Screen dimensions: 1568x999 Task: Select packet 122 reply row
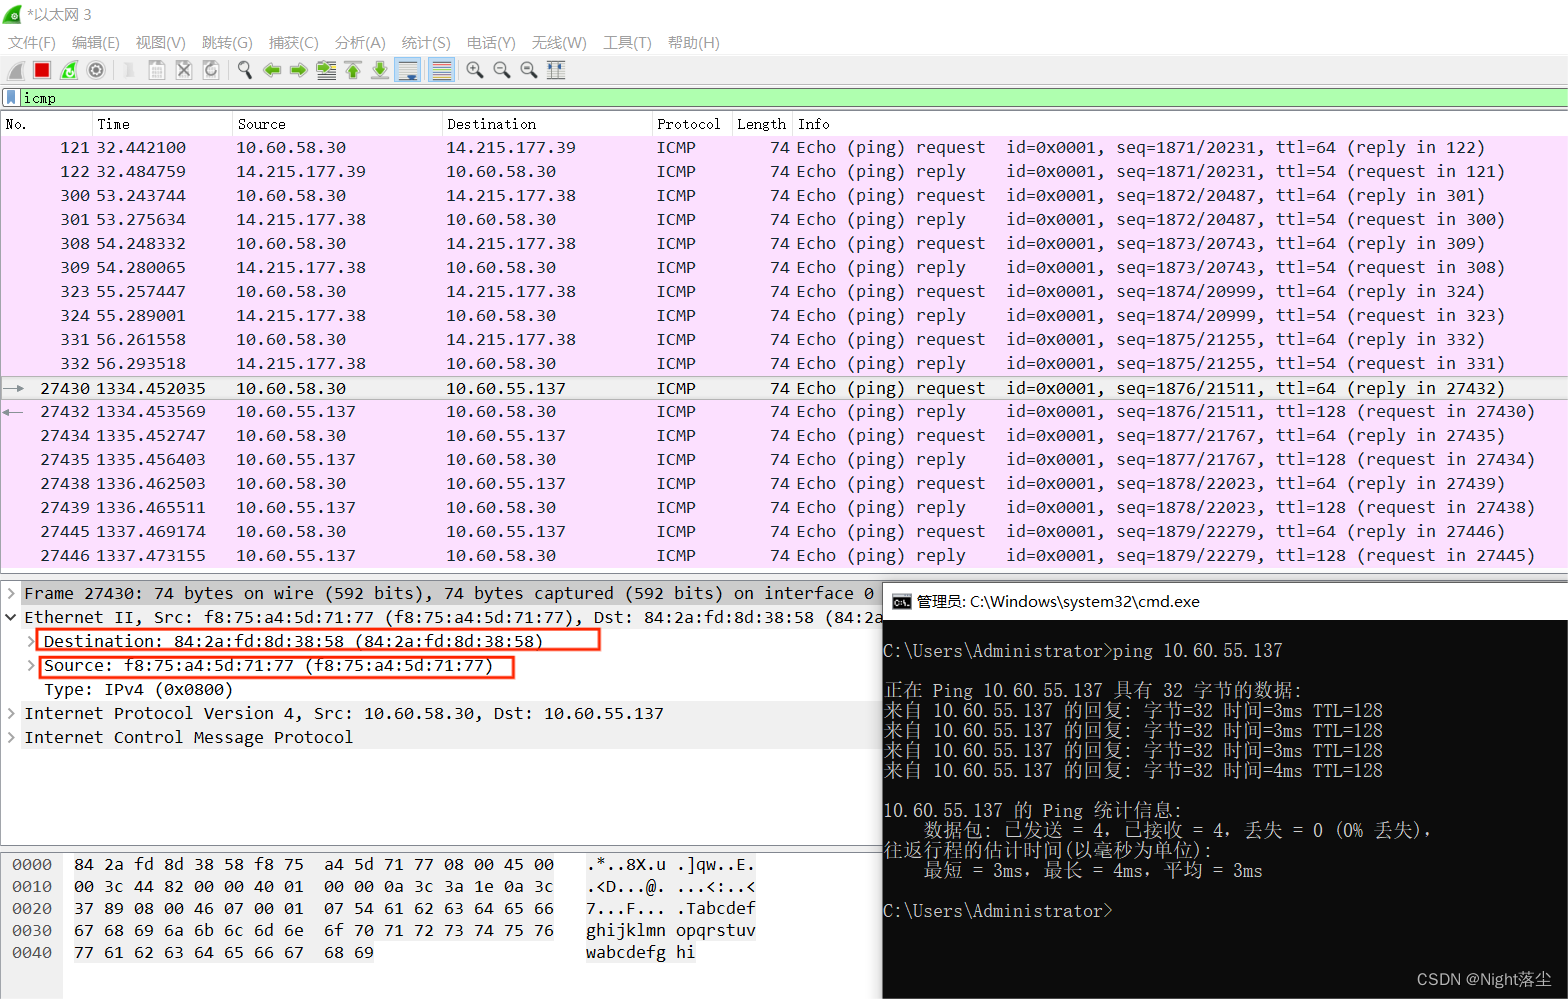(x=784, y=172)
